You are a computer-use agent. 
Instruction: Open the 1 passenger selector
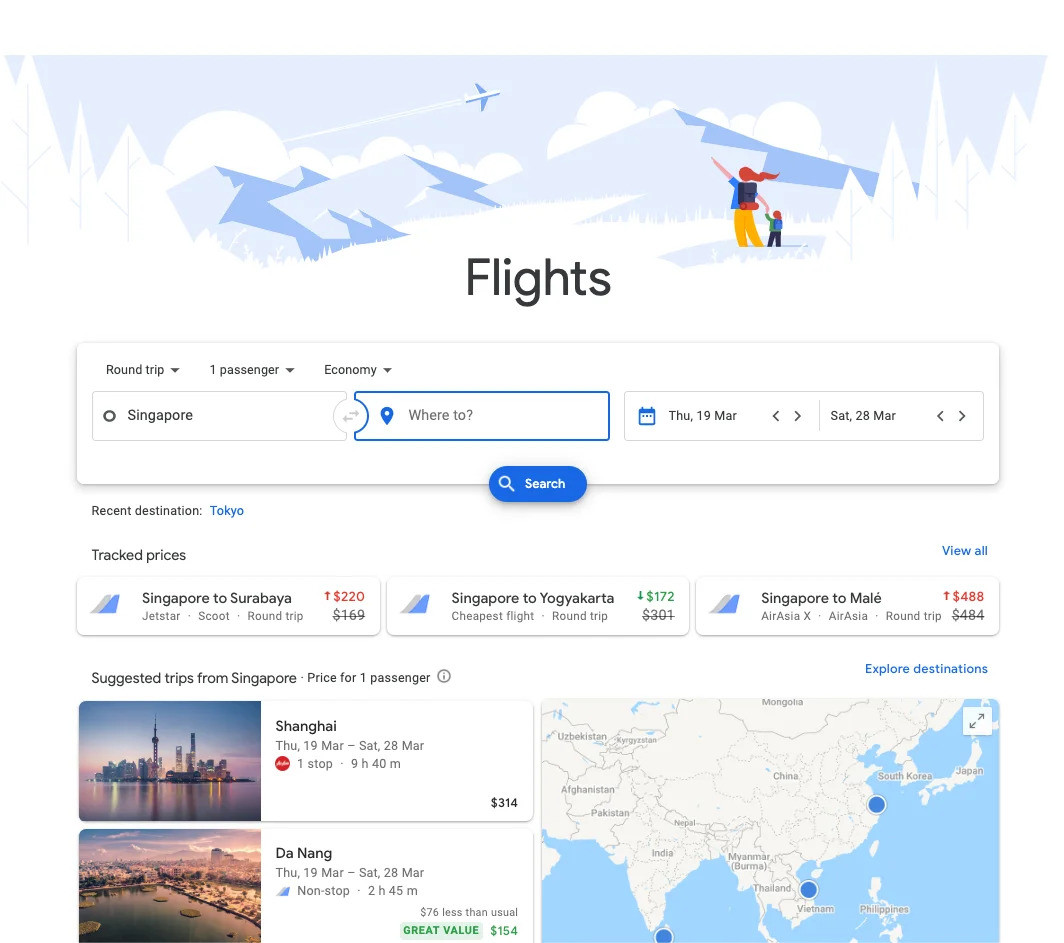coord(252,370)
